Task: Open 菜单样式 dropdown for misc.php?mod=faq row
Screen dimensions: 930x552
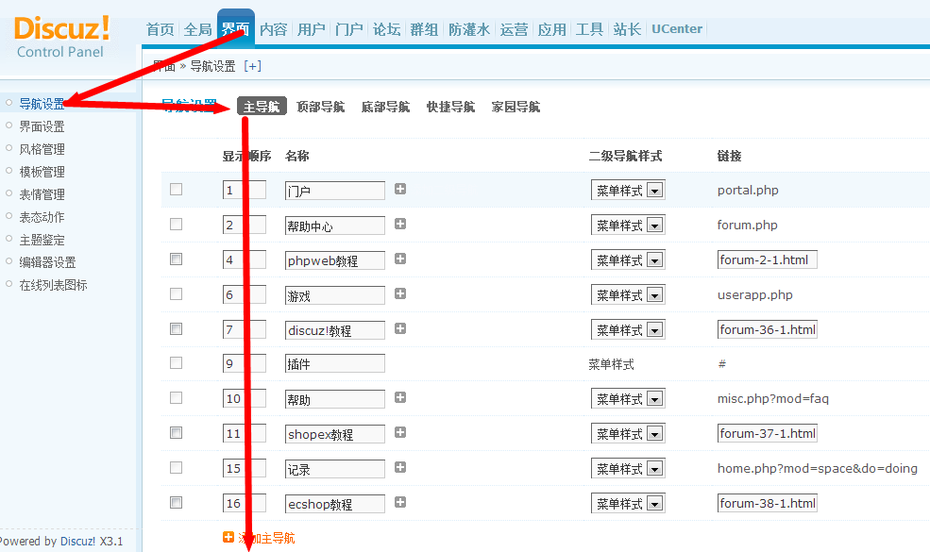Action: (628, 399)
